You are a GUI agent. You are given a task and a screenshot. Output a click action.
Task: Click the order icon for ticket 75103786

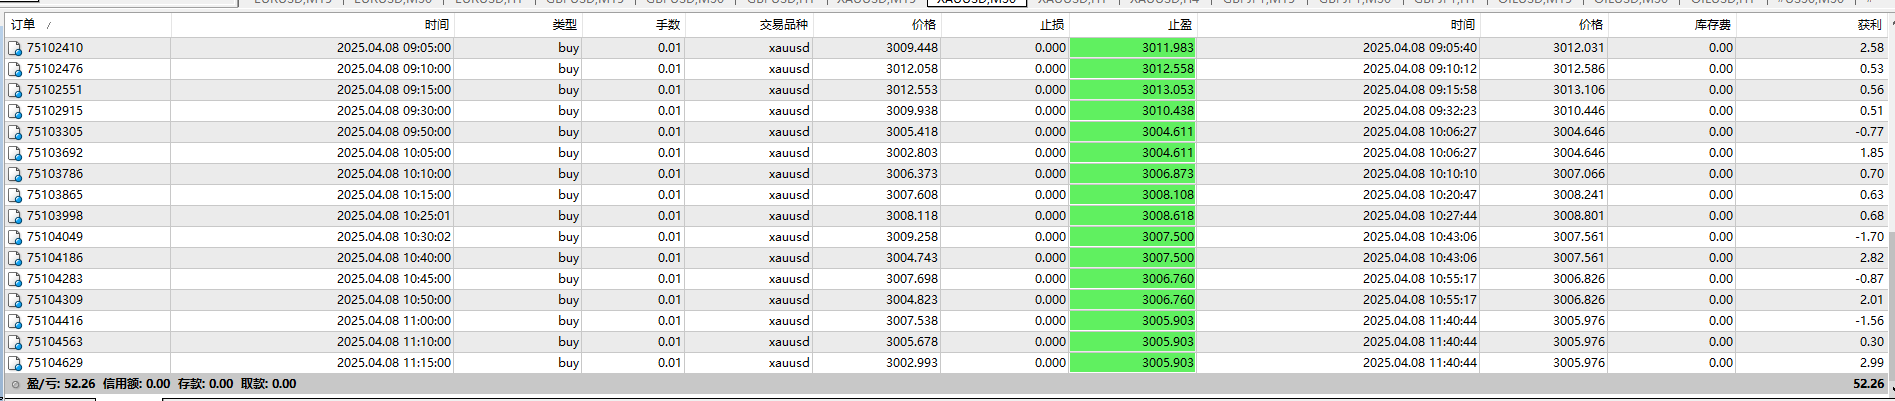click(x=15, y=174)
